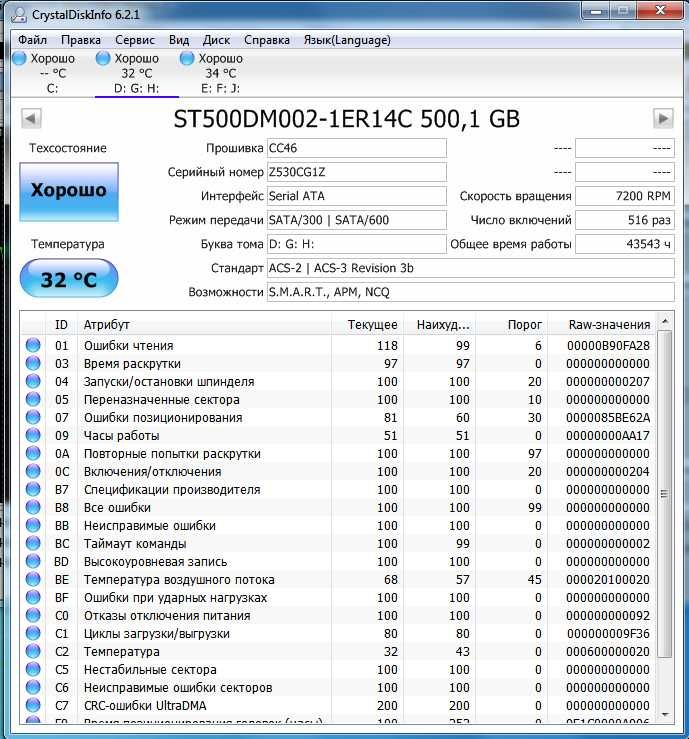
Task: Click the Буква тома field
Action: 357,244
